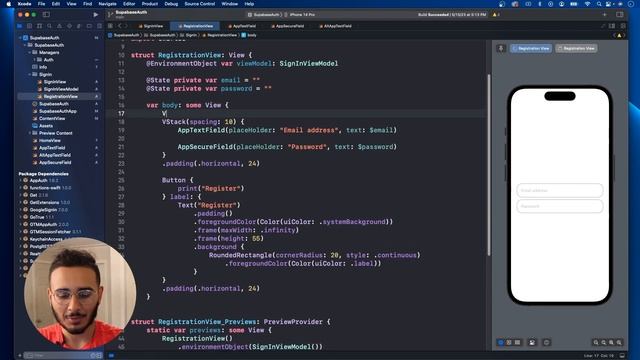
Task: Open the Editor menu
Action: click(129, 4)
